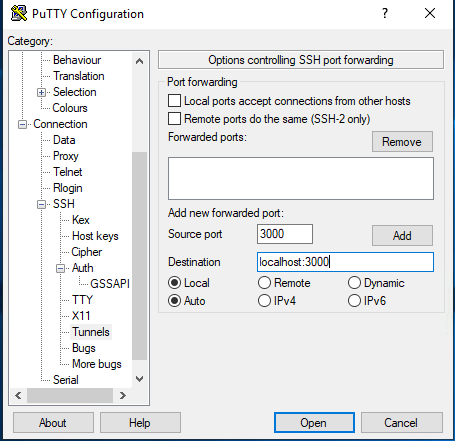455x441 pixels.
Task: Click the question mark help icon
Action: click(385, 13)
